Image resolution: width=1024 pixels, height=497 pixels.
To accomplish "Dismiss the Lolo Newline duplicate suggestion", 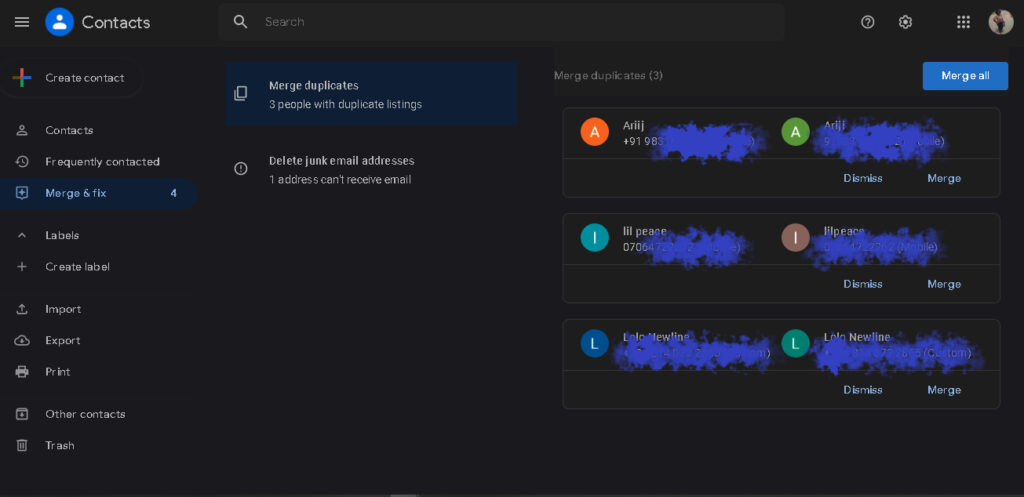I will [863, 390].
